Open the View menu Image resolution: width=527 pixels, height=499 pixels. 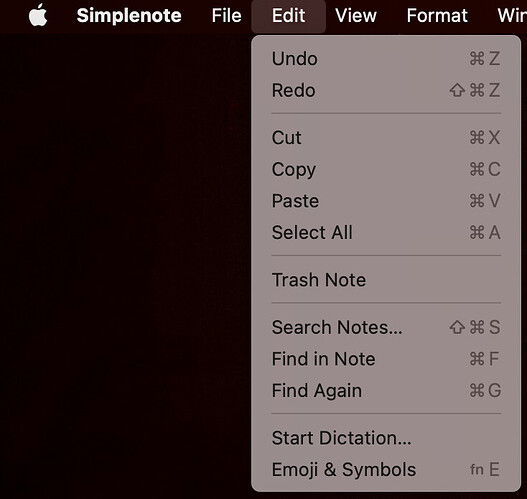point(356,15)
